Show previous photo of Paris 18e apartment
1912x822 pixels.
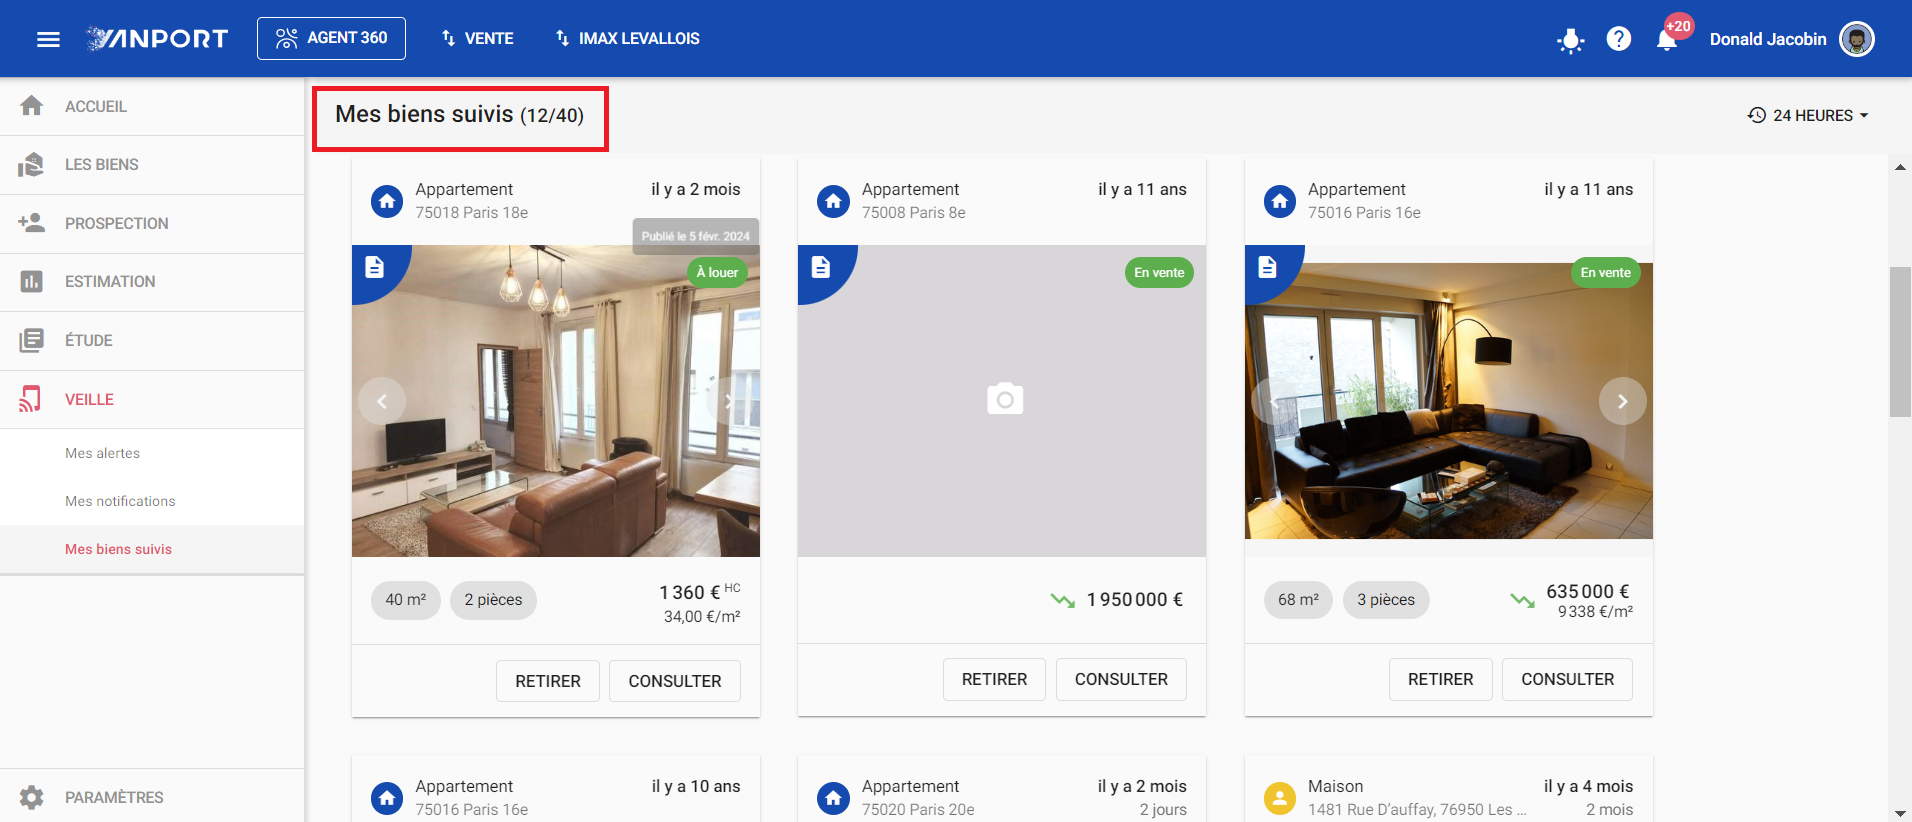pos(382,401)
